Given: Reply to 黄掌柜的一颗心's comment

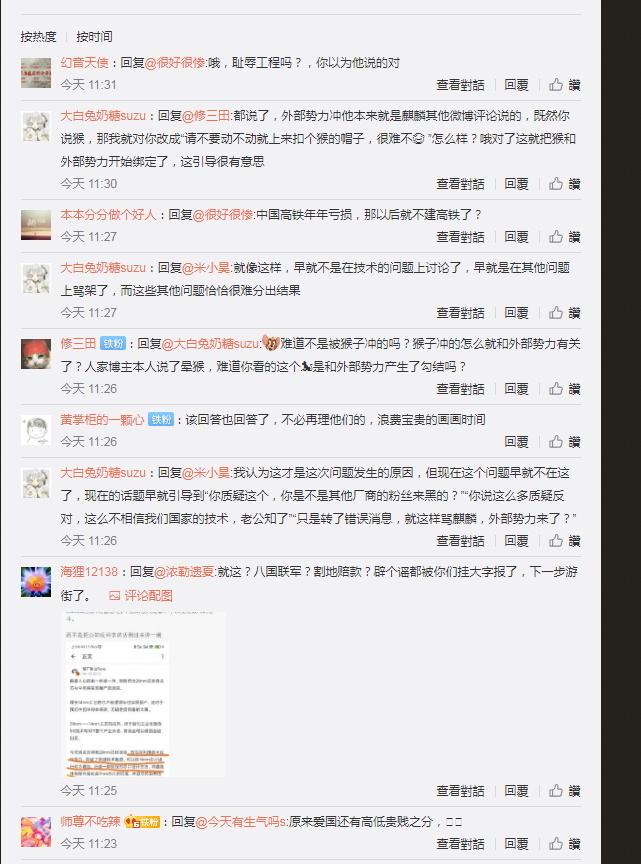Looking at the screenshot, I should [x=516, y=442].
